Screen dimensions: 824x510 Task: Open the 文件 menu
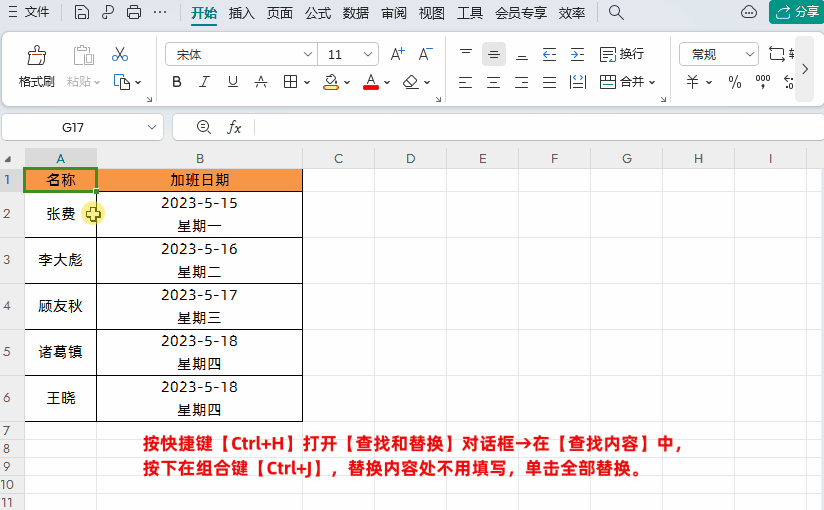29,12
